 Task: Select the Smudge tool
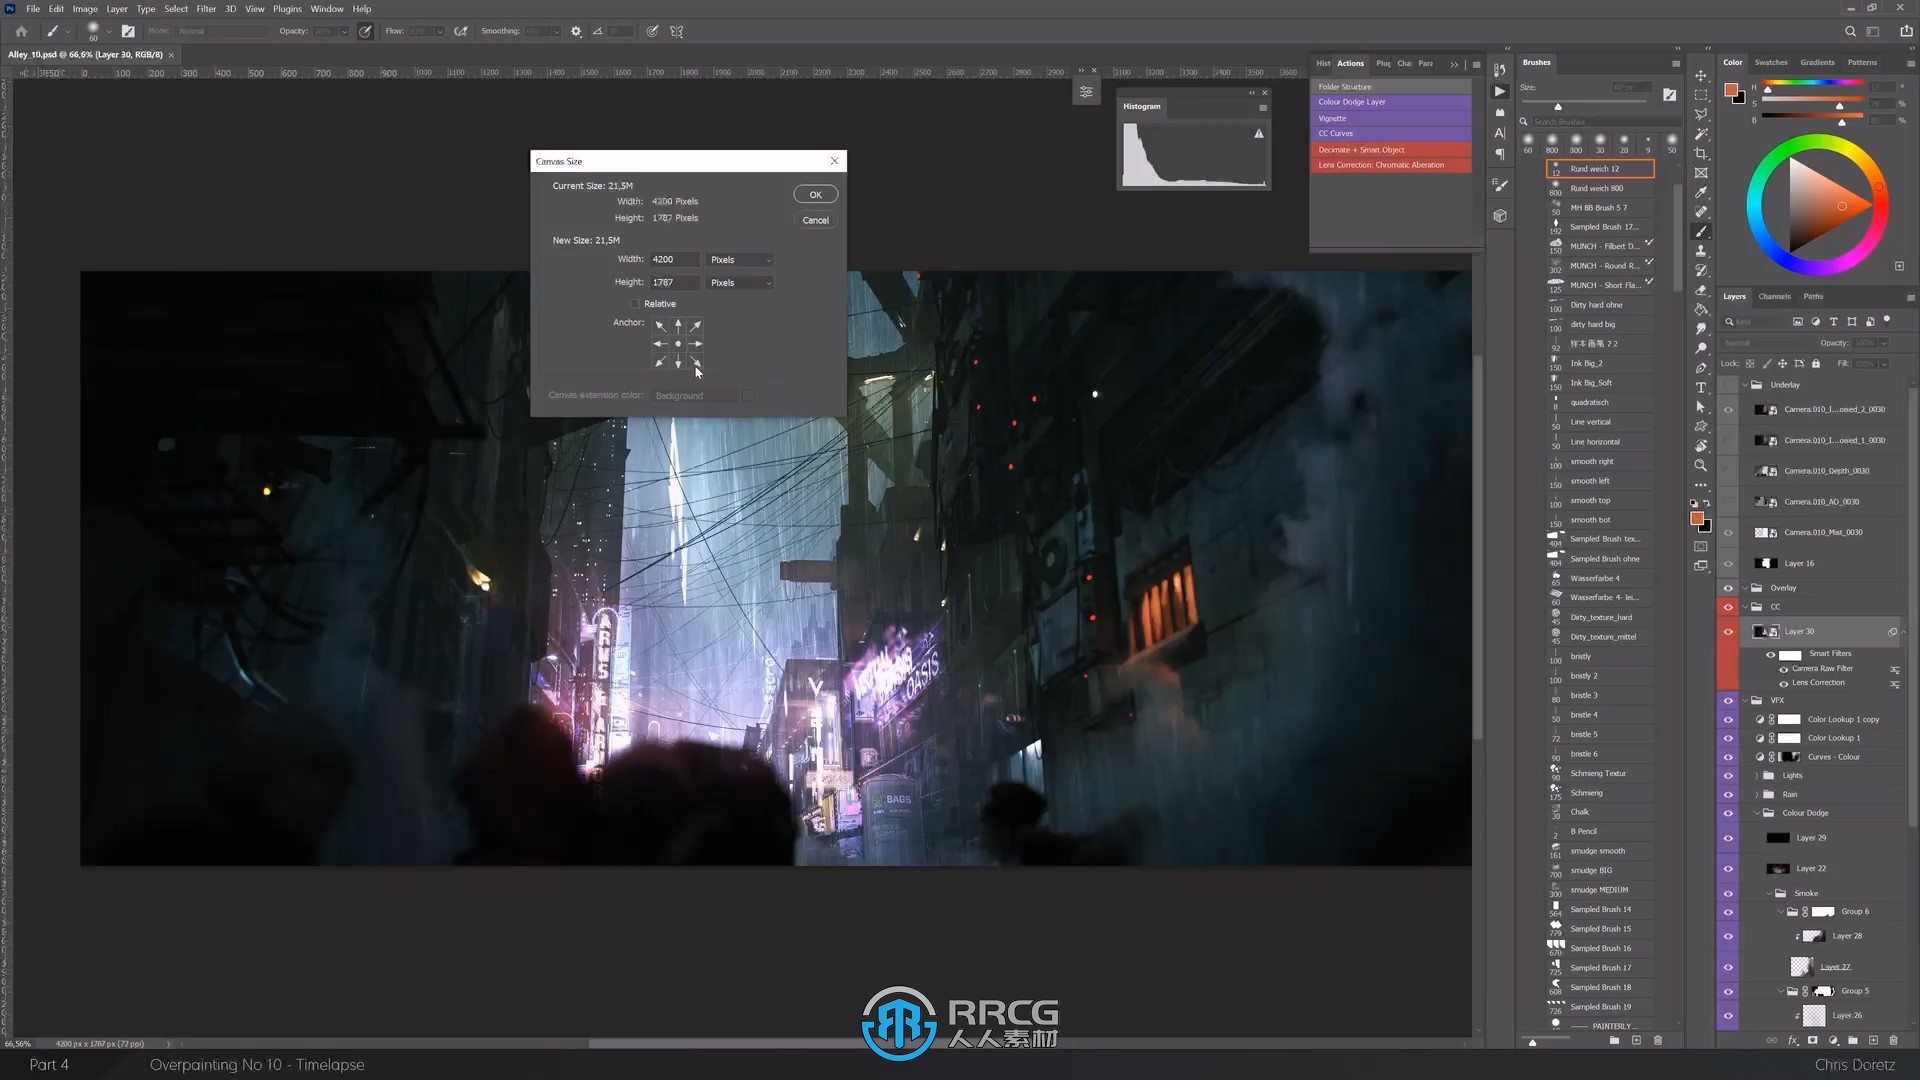click(x=1700, y=329)
